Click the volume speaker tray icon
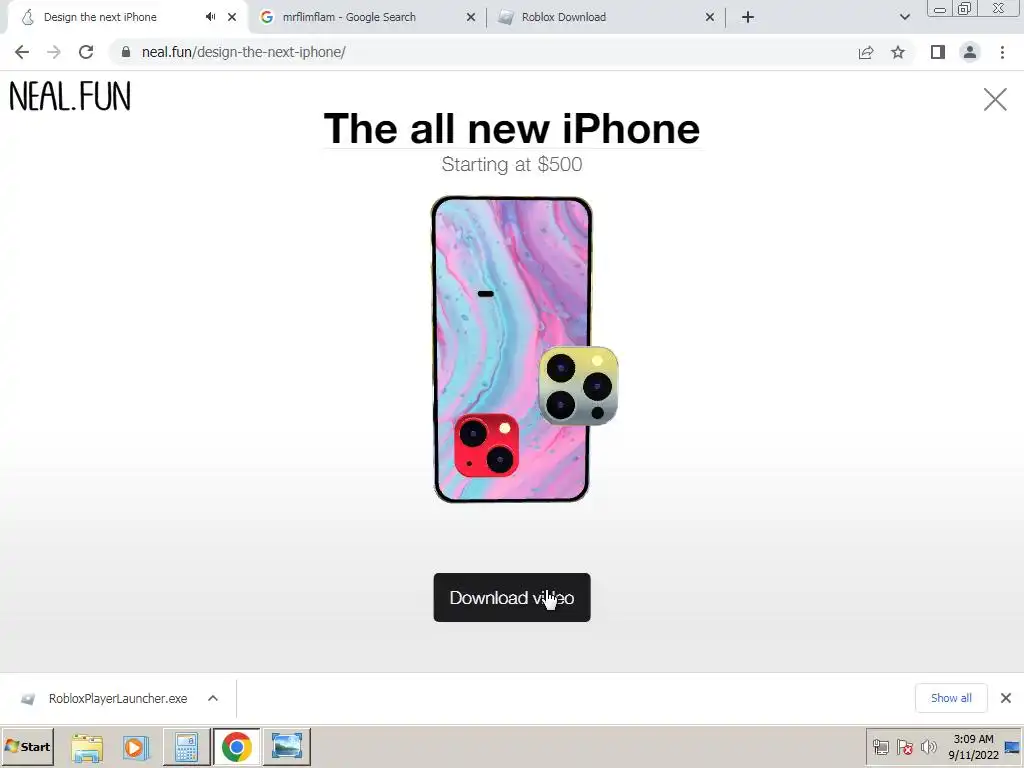The width and height of the screenshot is (1024, 768). (928, 747)
